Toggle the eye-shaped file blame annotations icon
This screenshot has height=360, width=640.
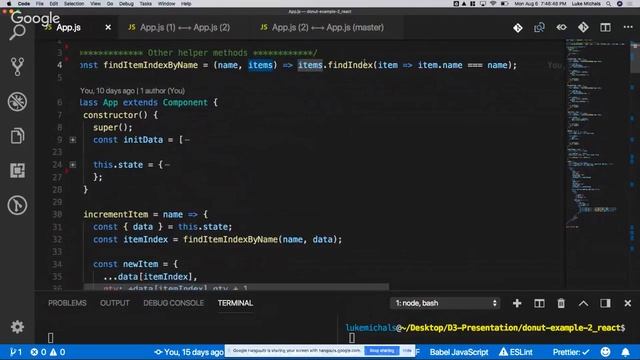(x=561, y=28)
